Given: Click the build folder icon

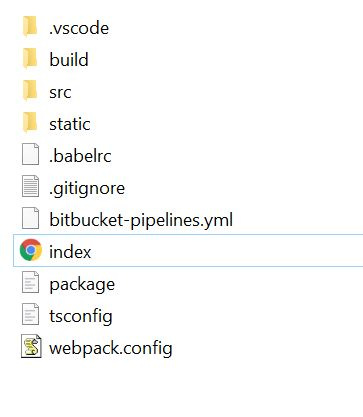Looking at the screenshot, I should [x=30, y=59].
